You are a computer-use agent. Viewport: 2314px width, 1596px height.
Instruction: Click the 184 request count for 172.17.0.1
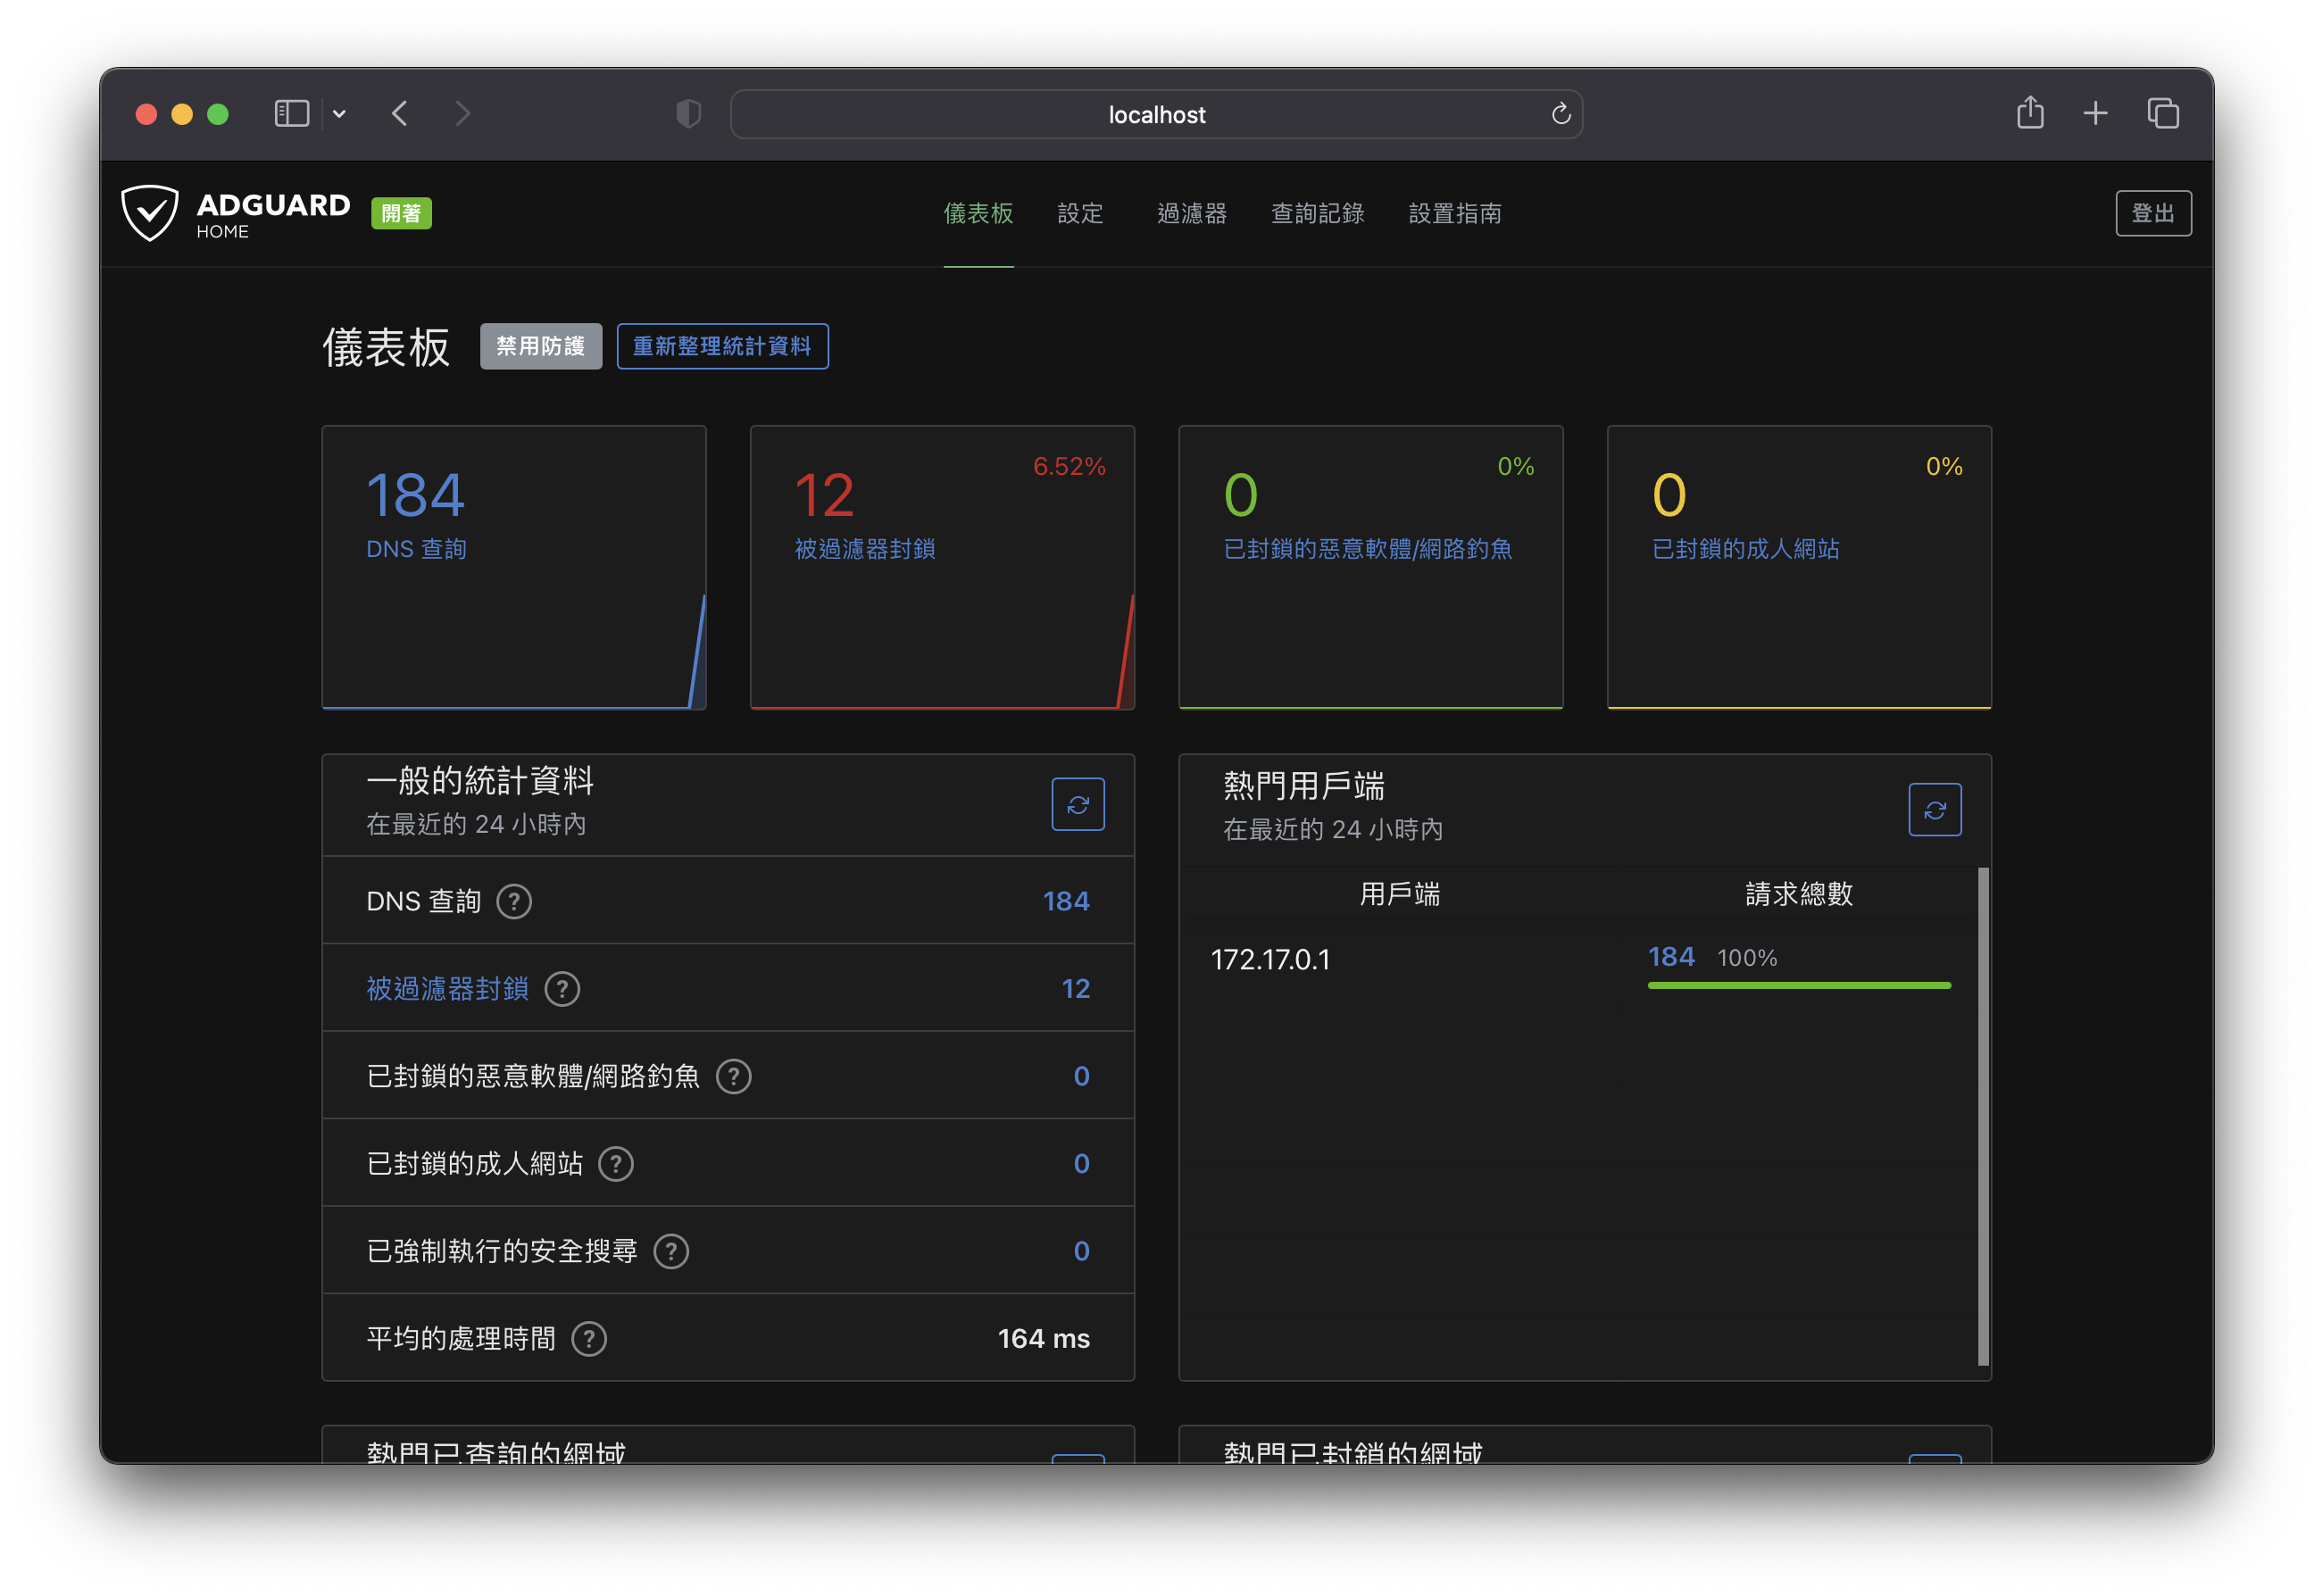[x=1671, y=957]
